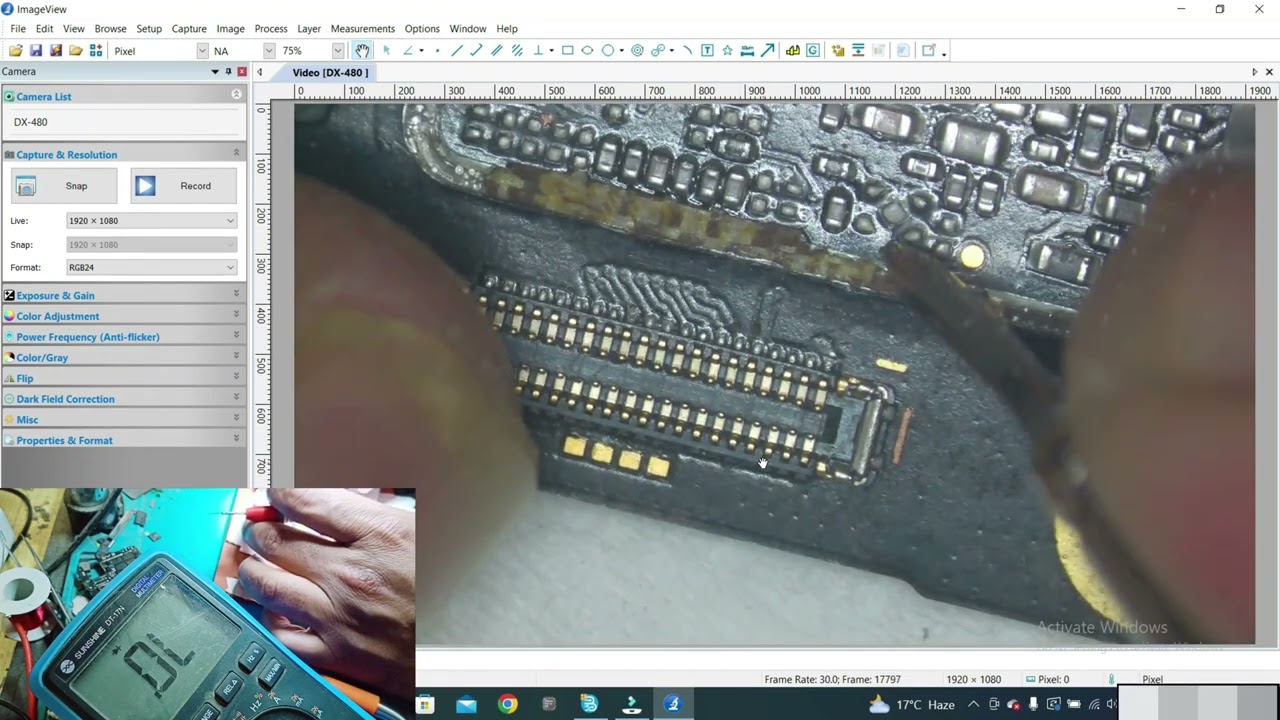Select the arrow pointer tool
This screenshot has width=1280, height=720.
point(386,50)
